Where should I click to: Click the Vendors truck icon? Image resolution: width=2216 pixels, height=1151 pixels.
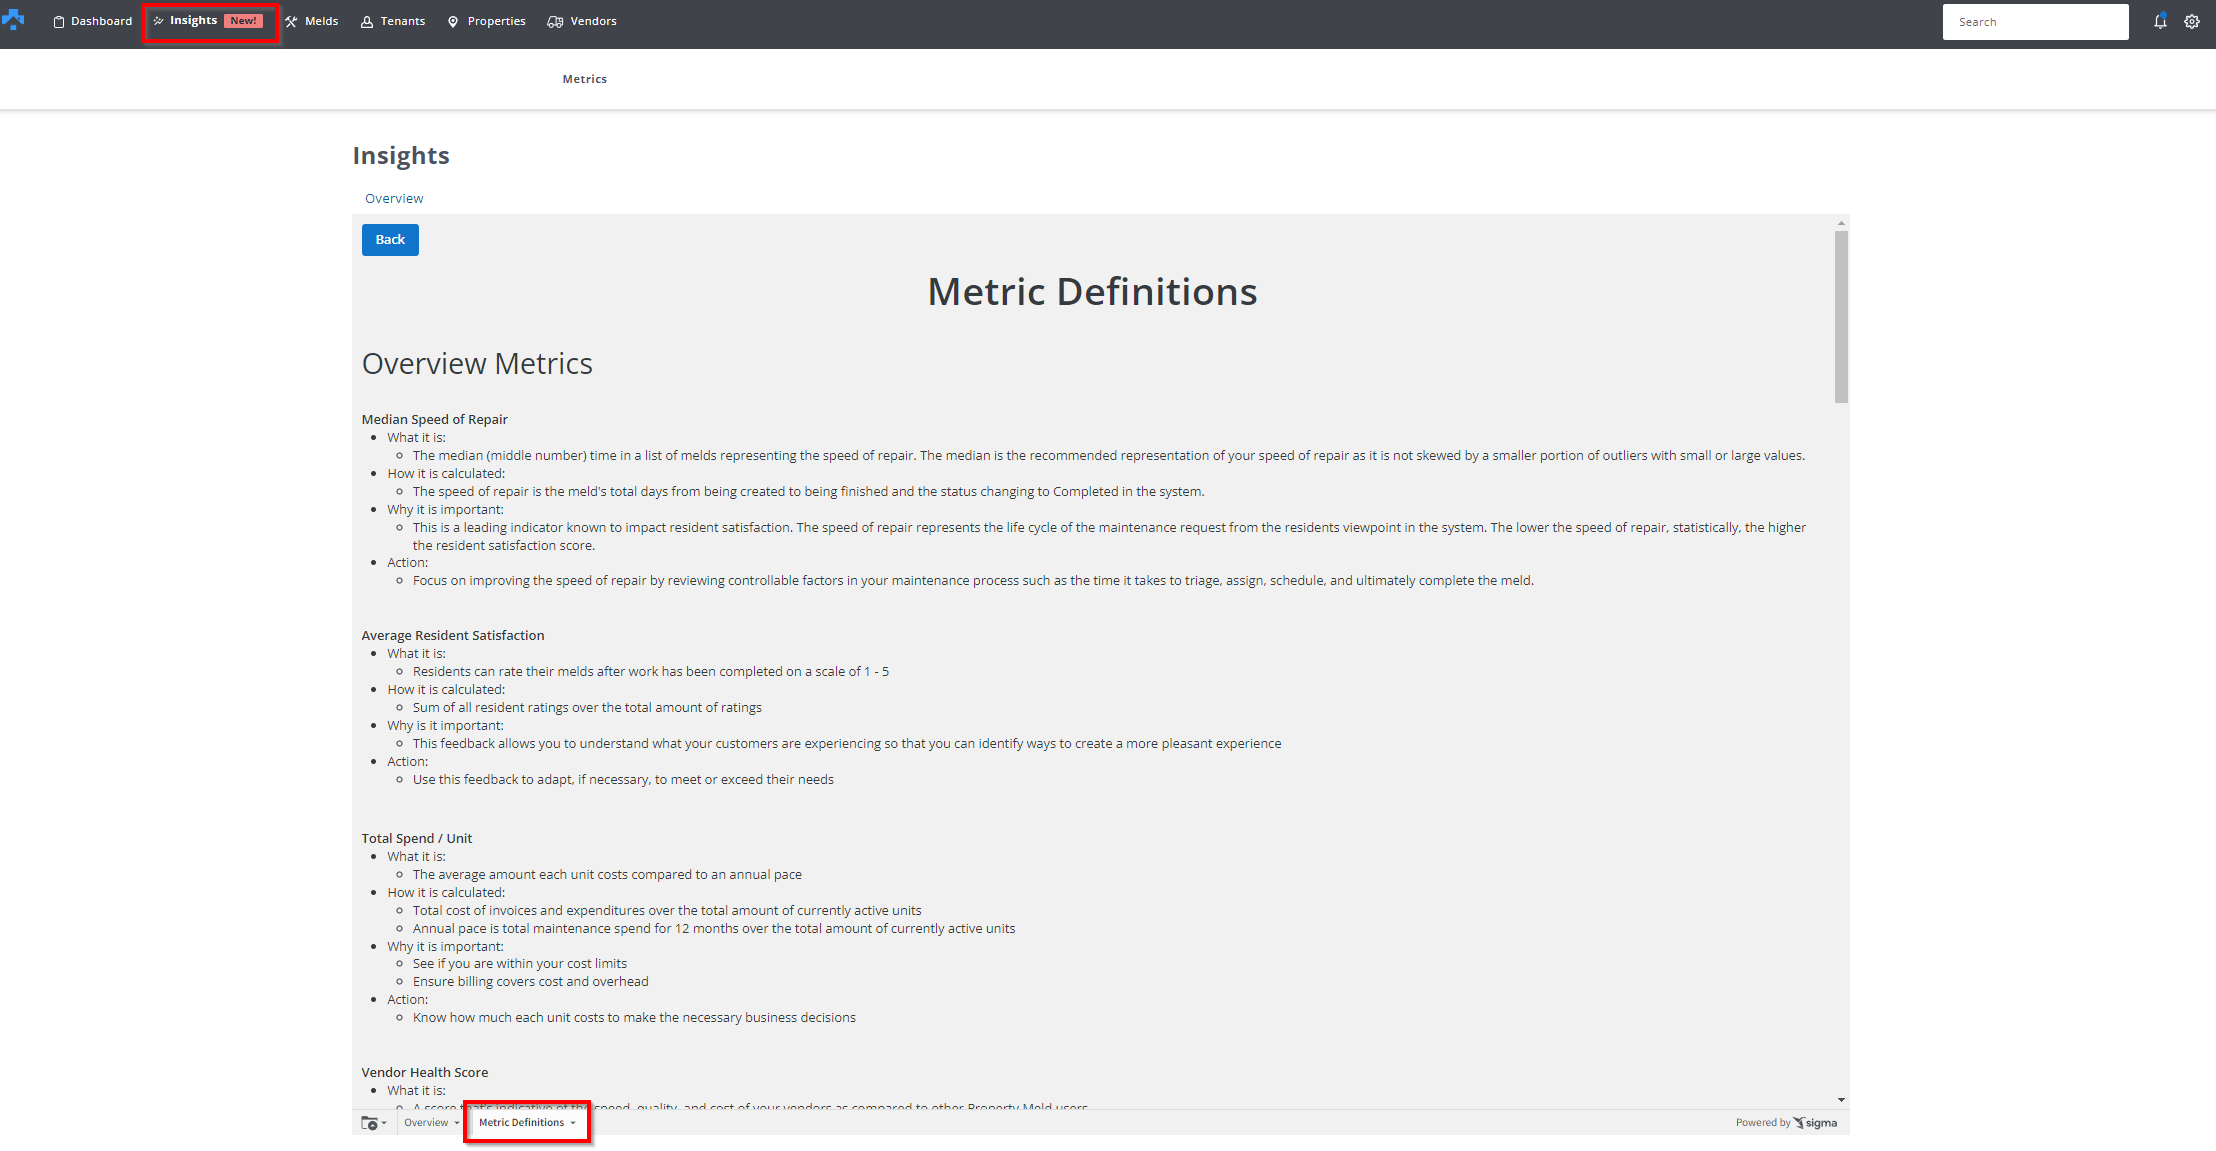pos(555,22)
